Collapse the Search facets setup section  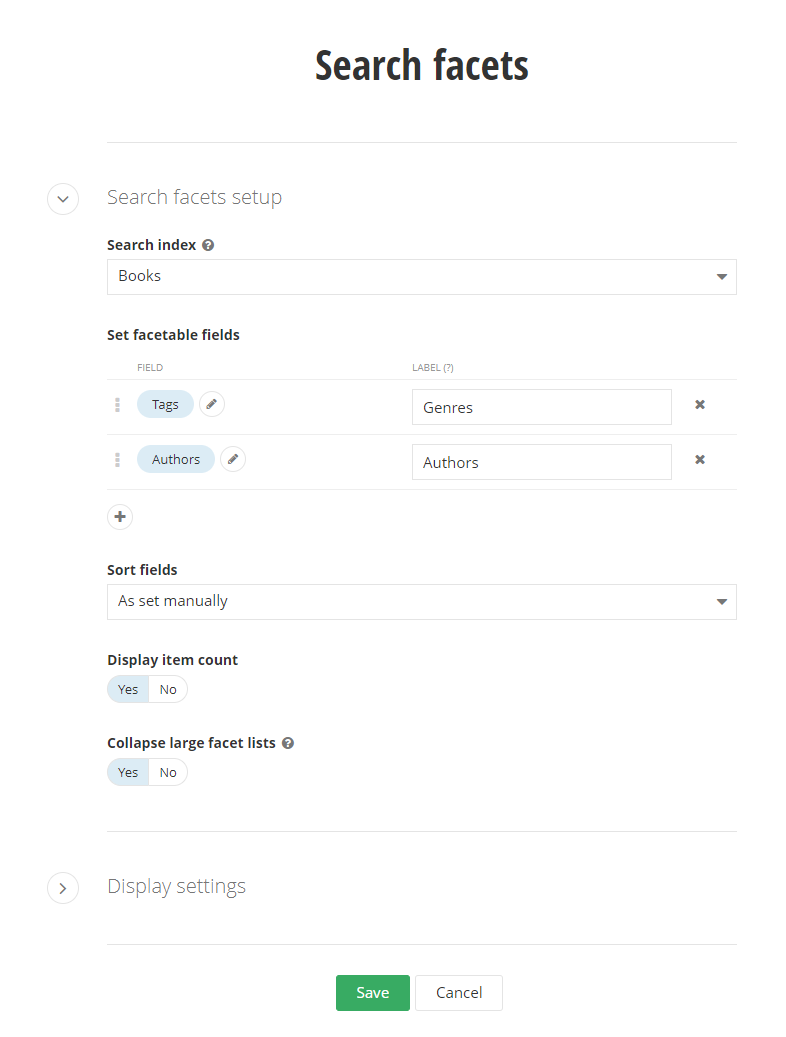pyautogui.click(x=63, y=198)
